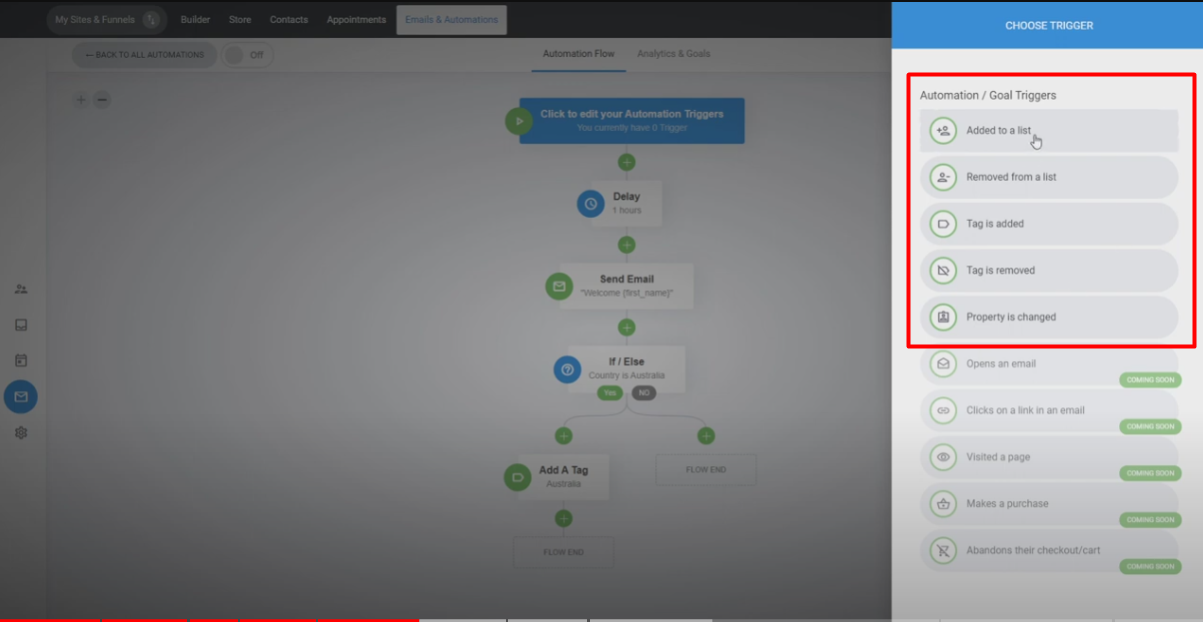1203x622 pixels.
Task: Click the video progress bar at bottom
Action: pos(600,619)
